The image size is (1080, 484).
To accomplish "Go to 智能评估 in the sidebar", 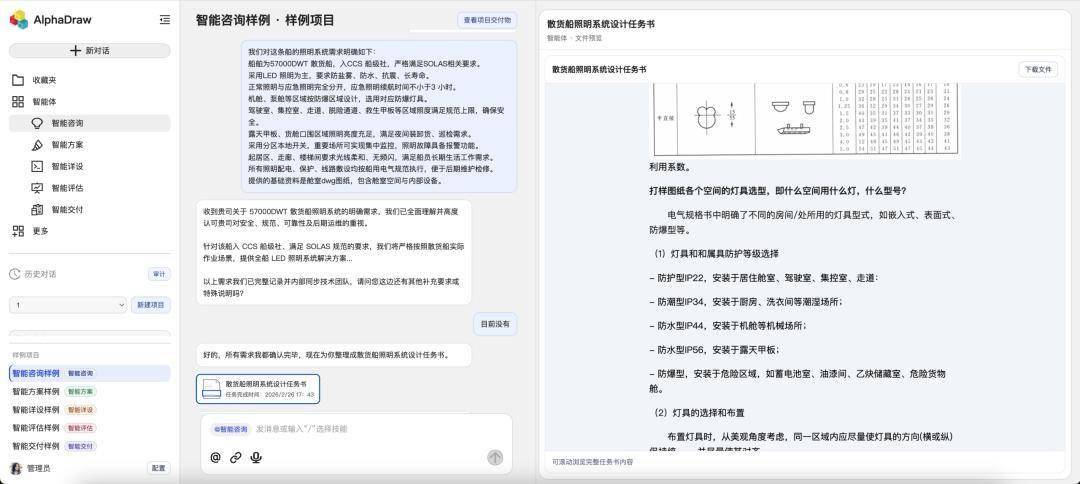I will [67, 188].
